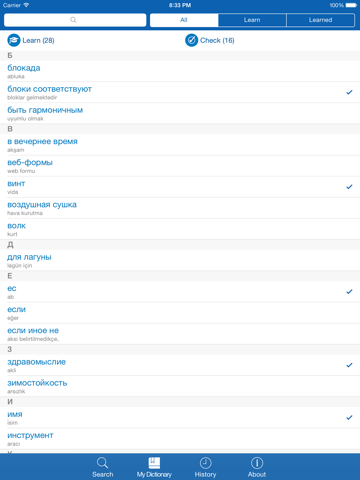Tap the magnifier icon in search field

[73, 20]
